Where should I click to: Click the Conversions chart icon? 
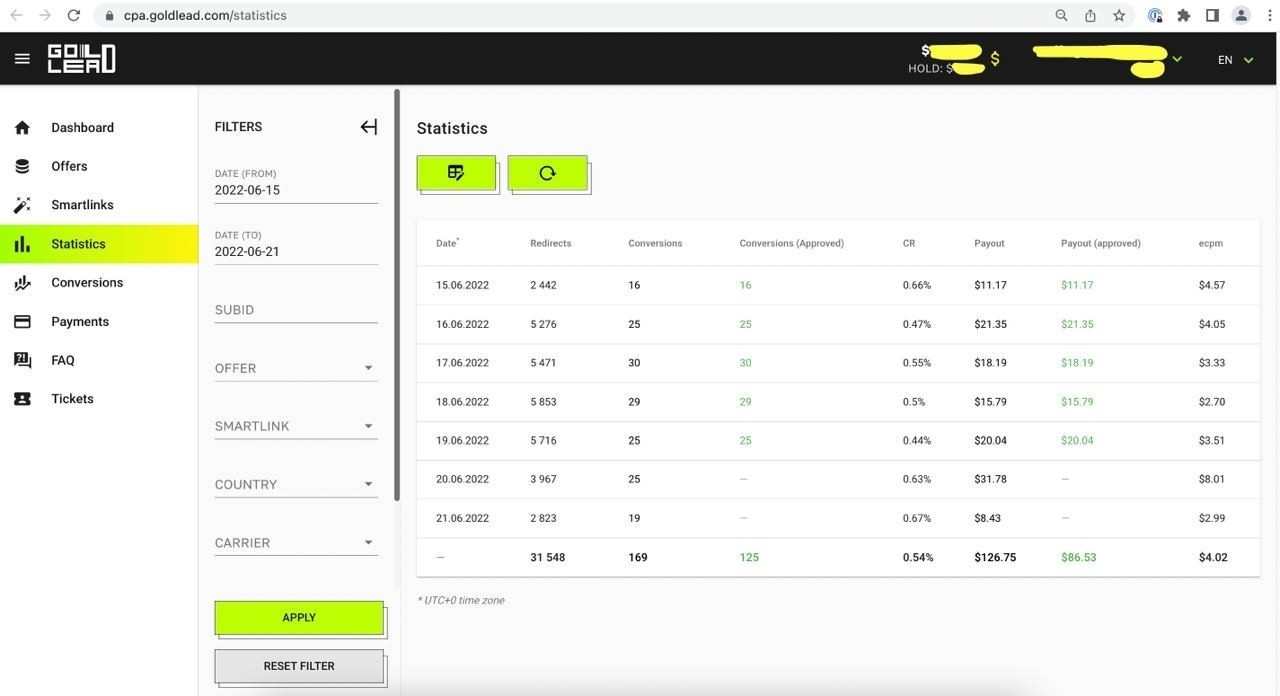pyautogui.click(x=23, y=283)
